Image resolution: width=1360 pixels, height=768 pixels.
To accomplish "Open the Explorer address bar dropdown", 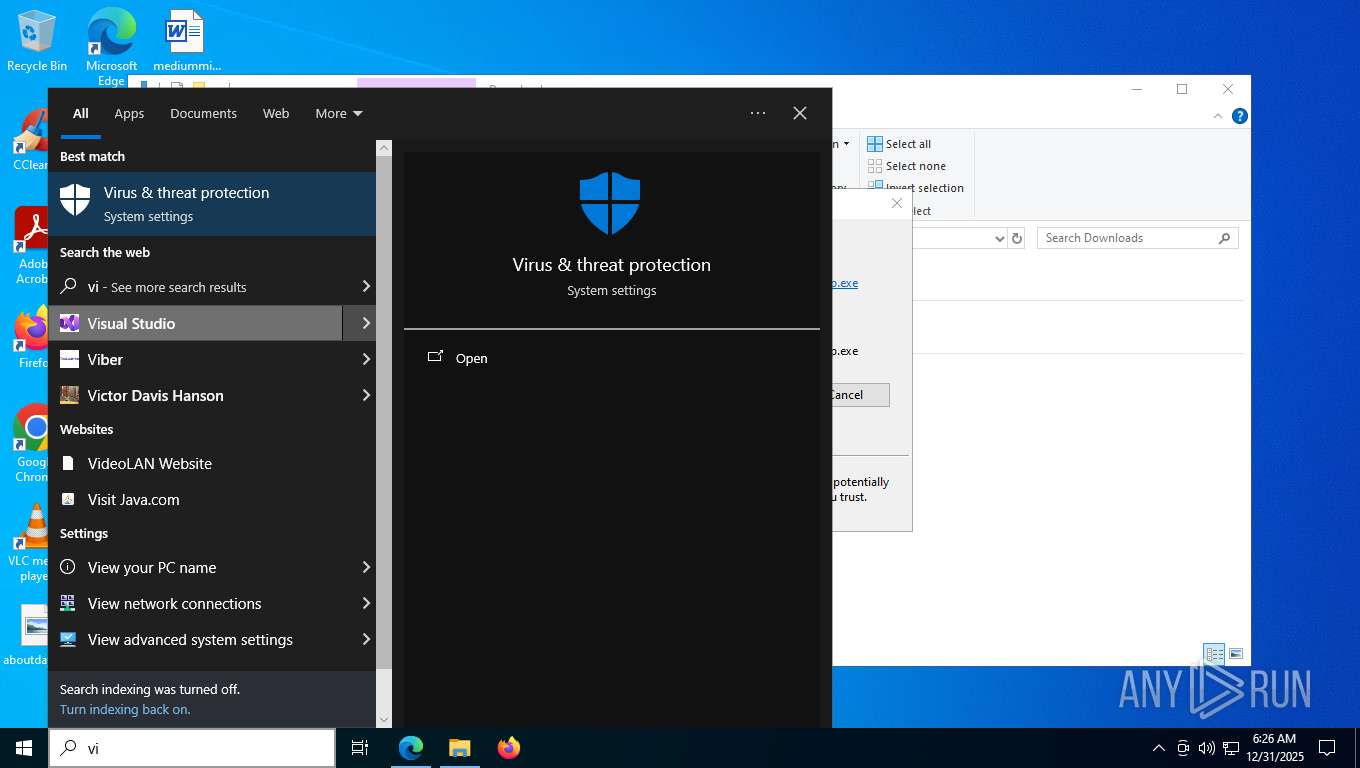I will 999,238.
